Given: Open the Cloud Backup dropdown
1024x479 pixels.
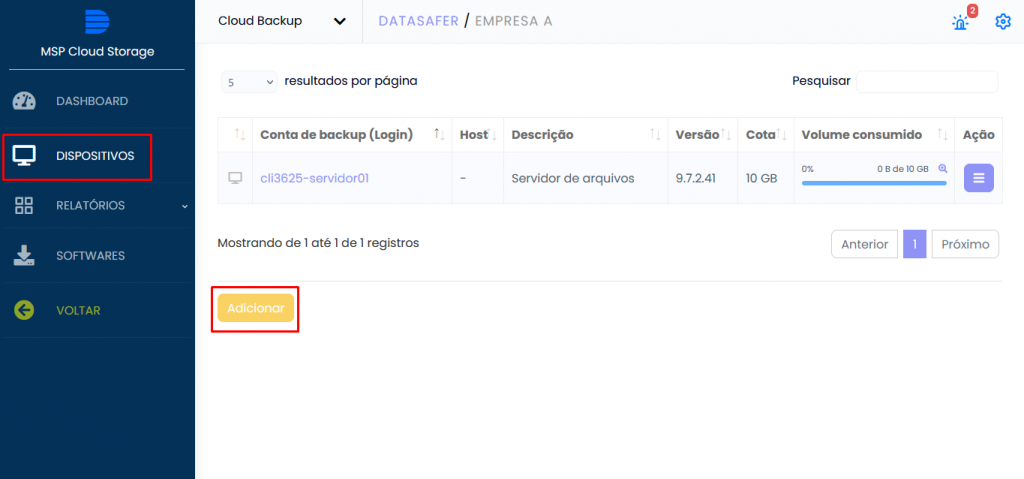Looking at the screenshot, I should (x=282, y=21).
